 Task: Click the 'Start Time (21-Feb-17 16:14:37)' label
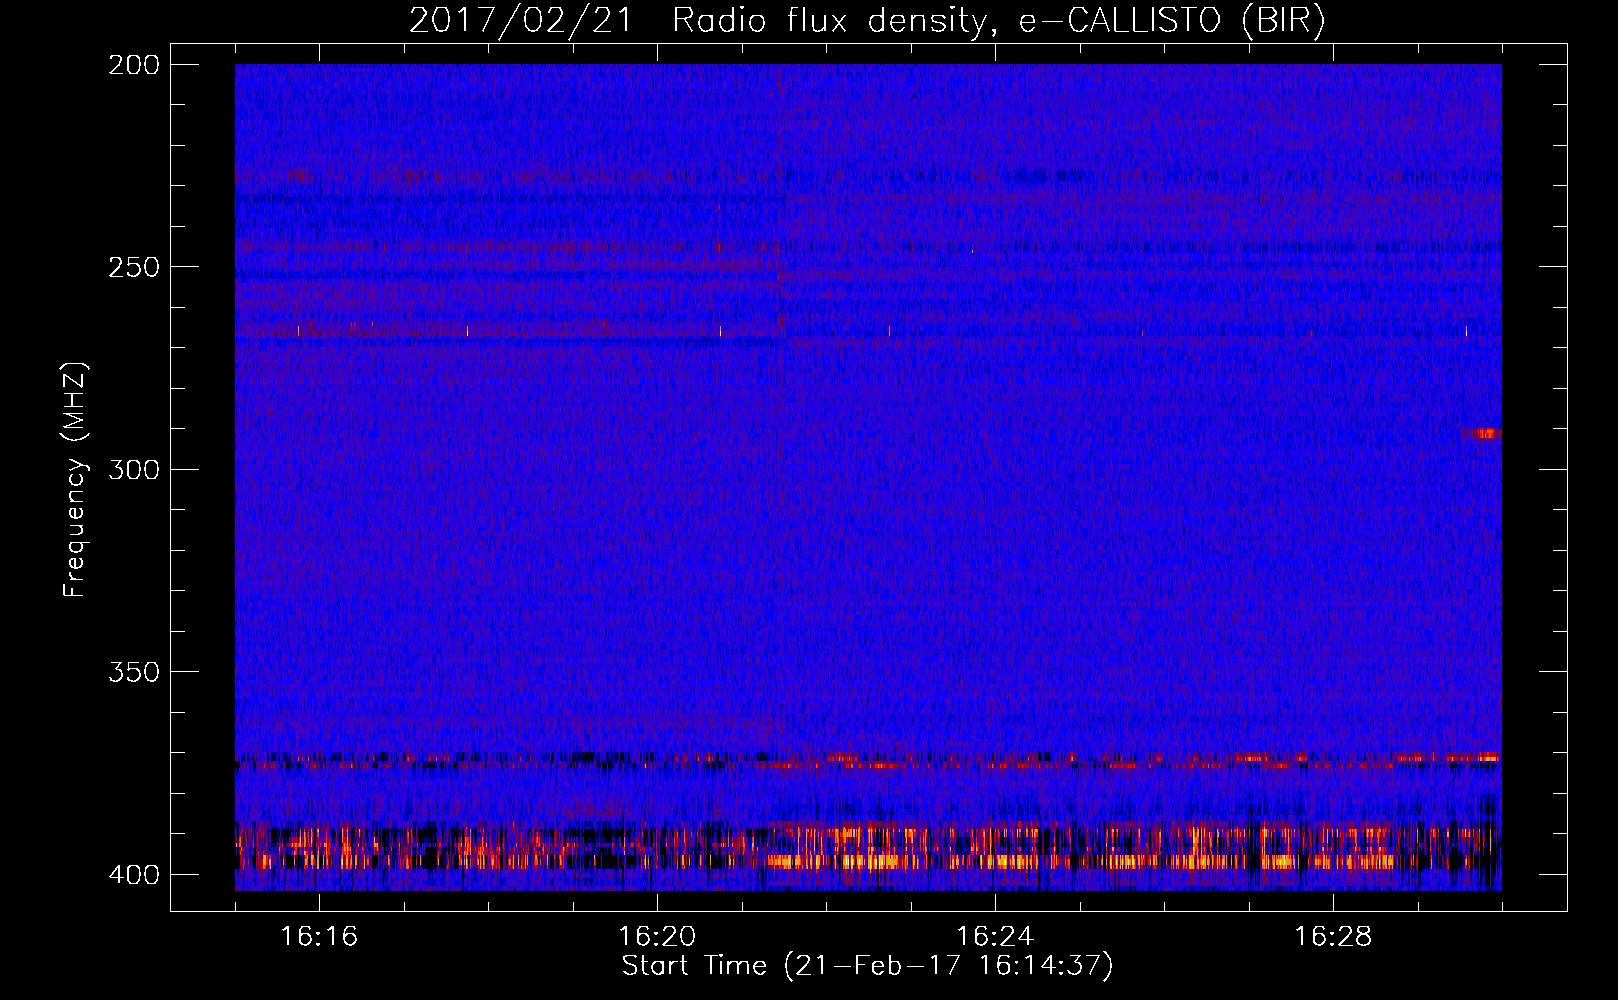(x=867, y=966)
